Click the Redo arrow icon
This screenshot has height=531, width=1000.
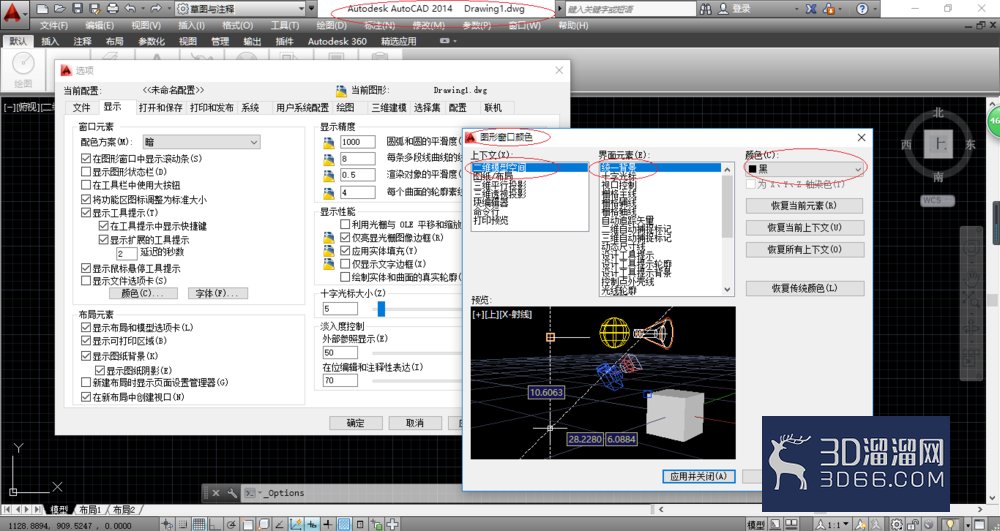[156, 9]
